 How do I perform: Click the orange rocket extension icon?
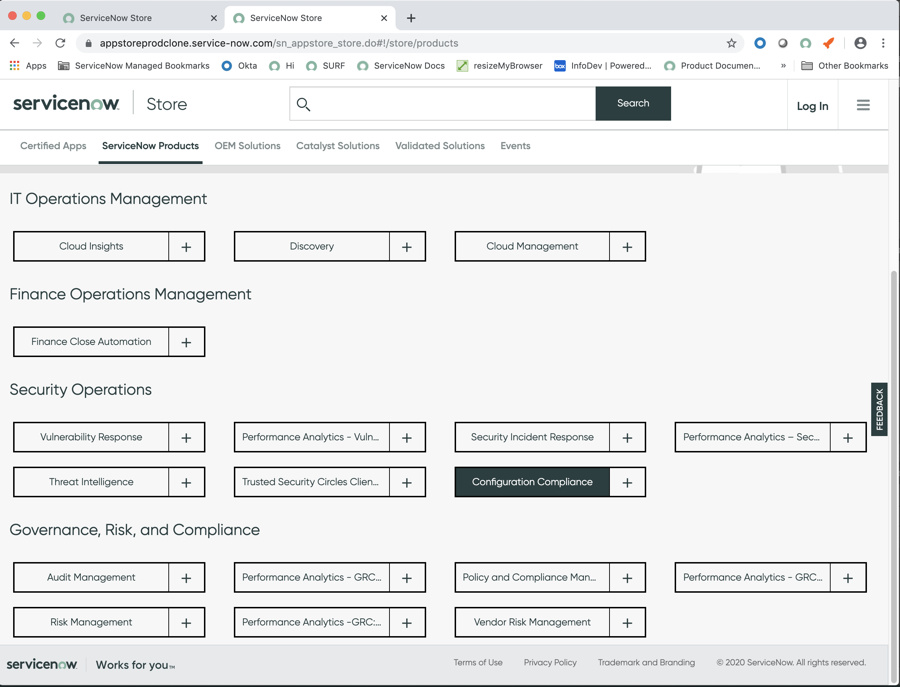point(828,43)
